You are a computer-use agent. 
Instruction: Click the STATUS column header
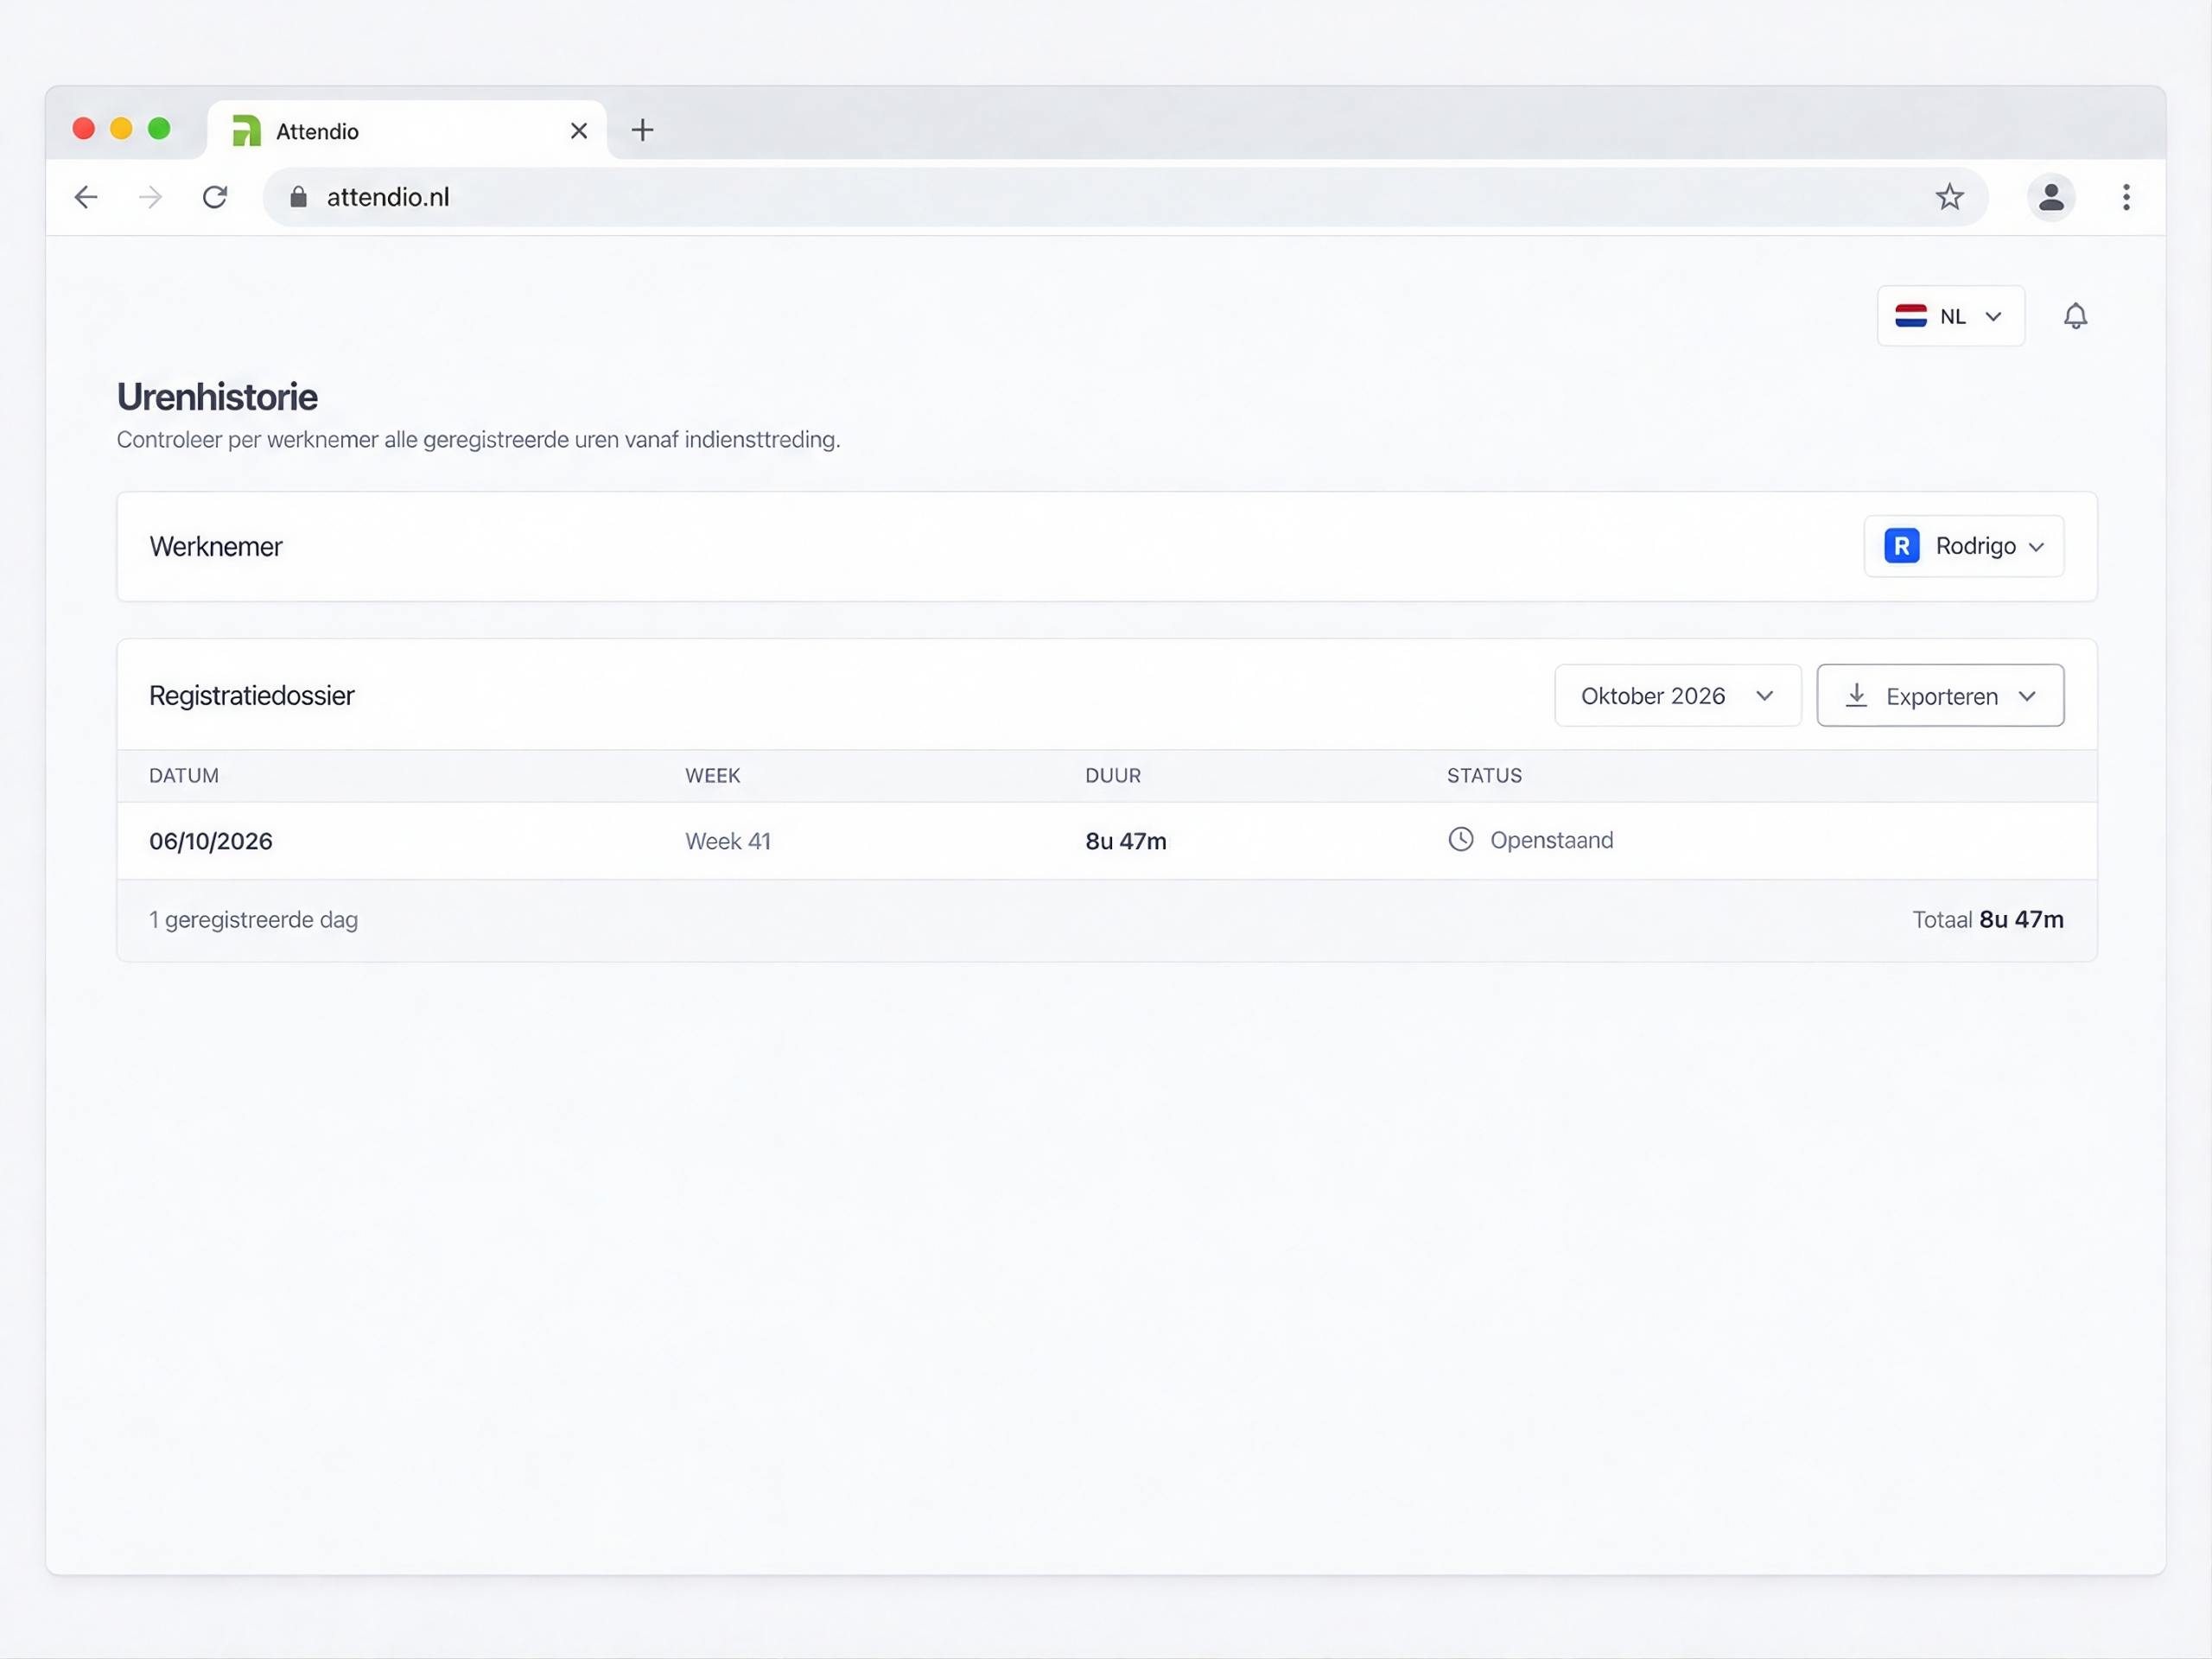[1484, 776]
